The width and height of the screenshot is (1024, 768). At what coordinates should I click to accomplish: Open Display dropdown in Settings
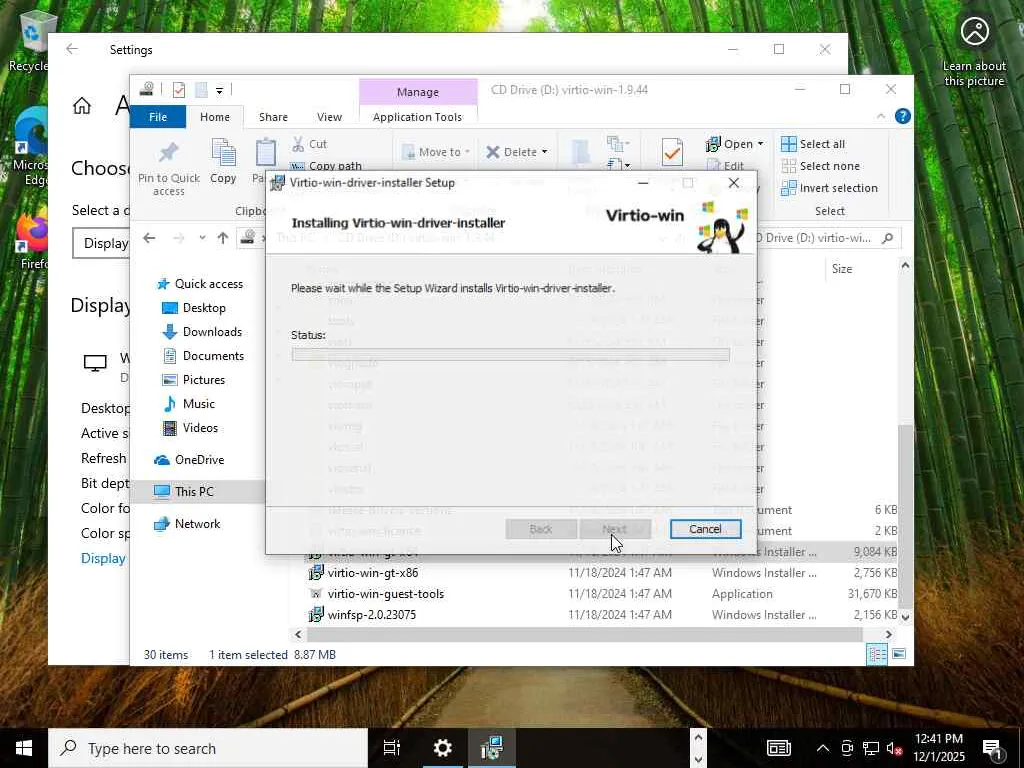coord(101,243)
